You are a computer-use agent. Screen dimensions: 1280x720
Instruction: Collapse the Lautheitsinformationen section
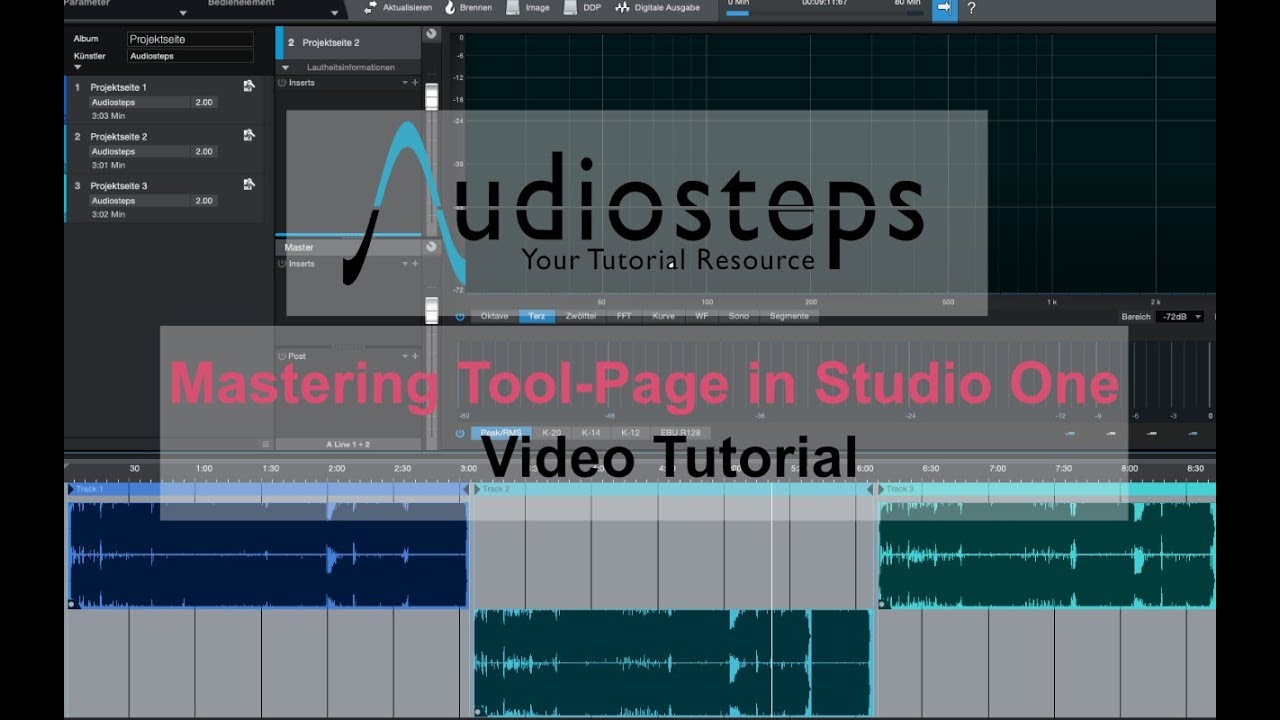pos(285,67)
